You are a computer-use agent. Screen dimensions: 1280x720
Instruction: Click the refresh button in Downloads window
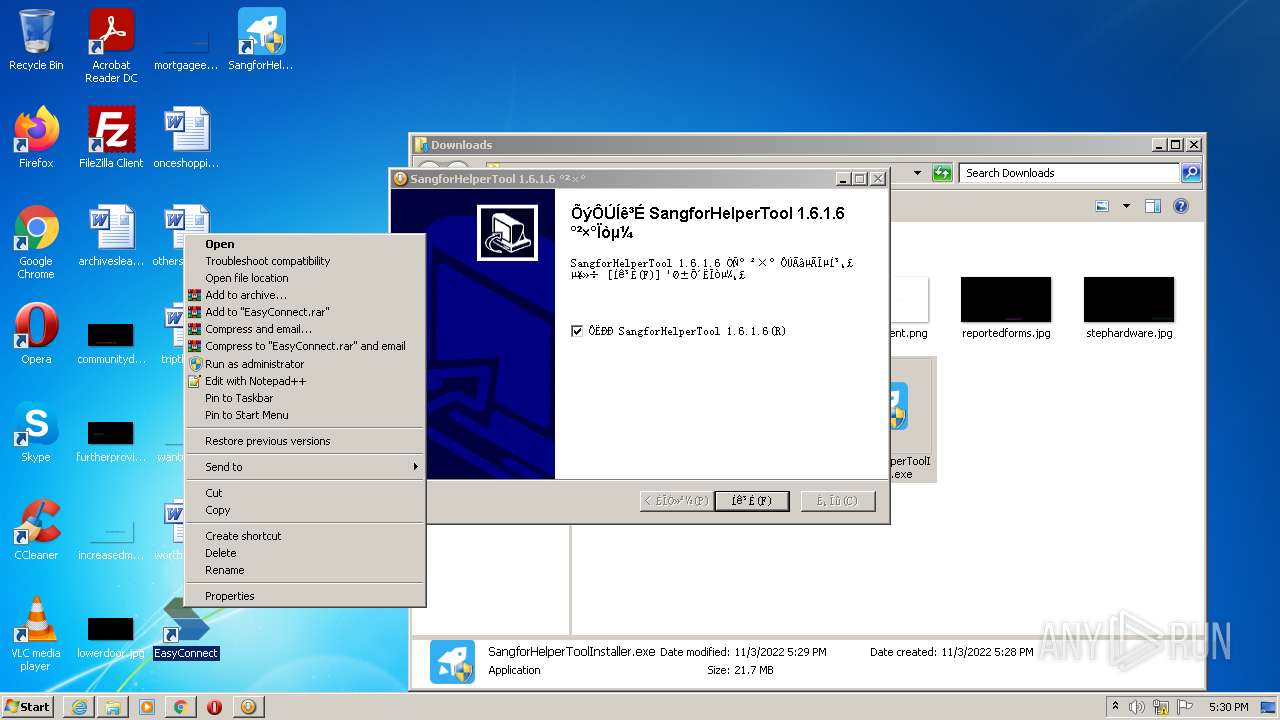pos(942,173)
